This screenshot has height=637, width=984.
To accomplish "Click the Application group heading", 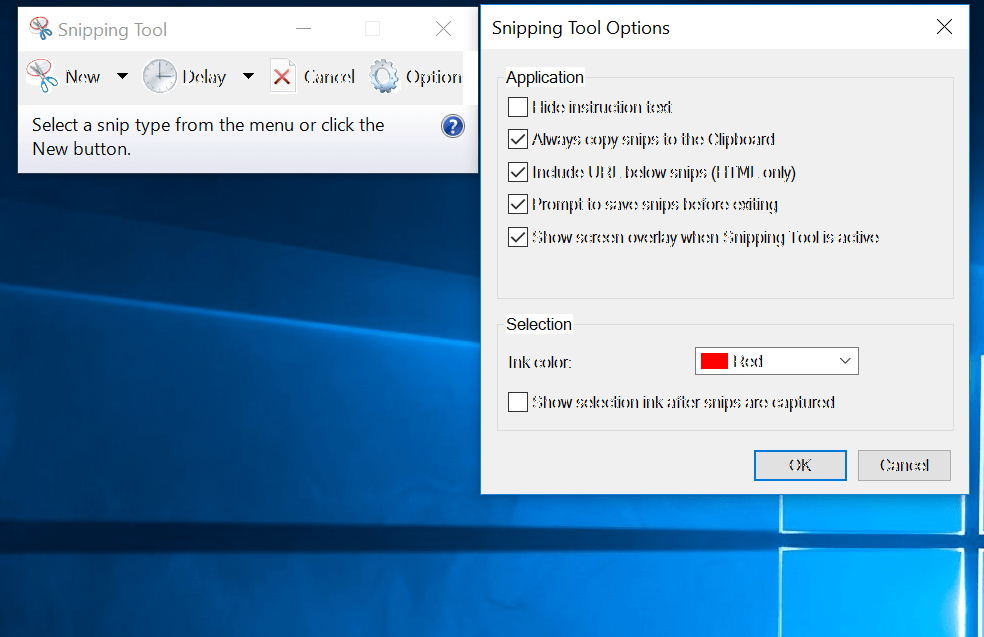I will [x=545, y=77].
